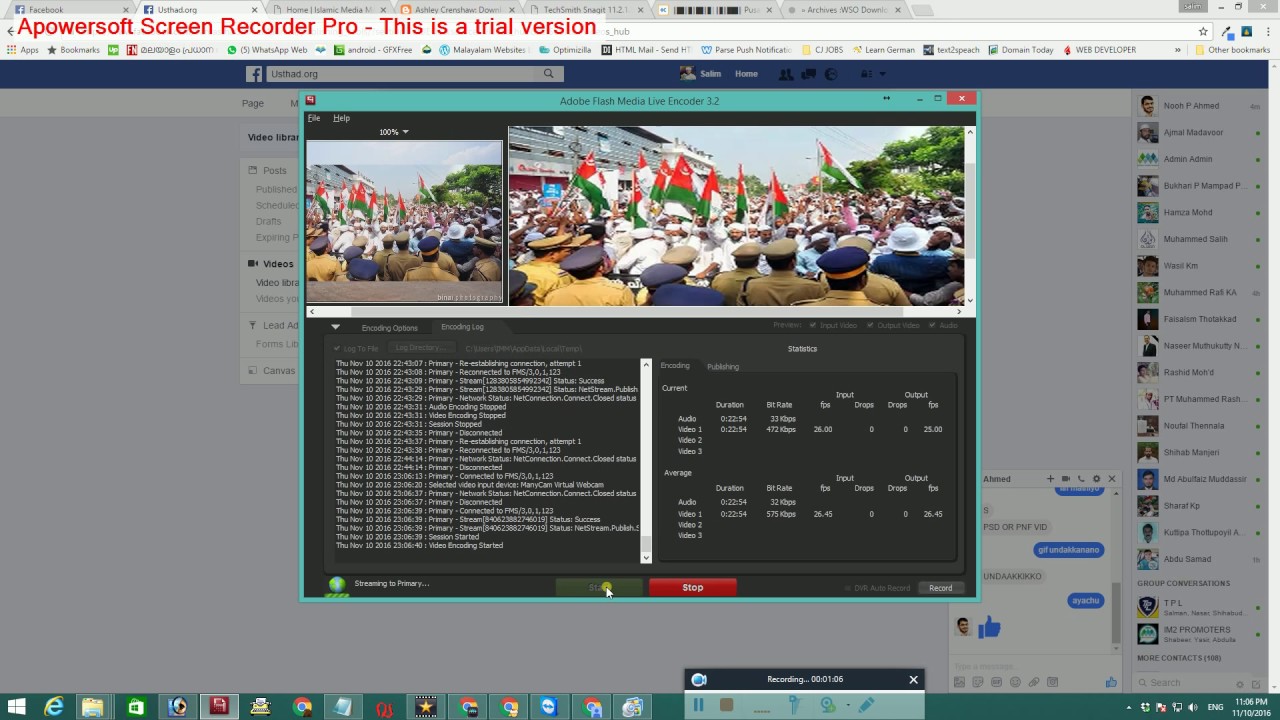Pause the Apowersoft screen recording
1280x720 pixels.
click(698, 704)
